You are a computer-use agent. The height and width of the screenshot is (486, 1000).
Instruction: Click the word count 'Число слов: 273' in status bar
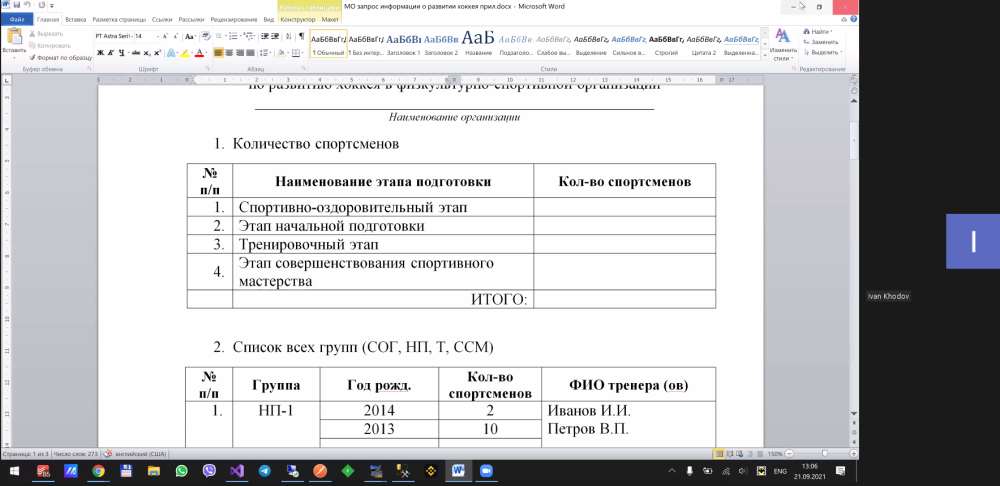point(74,454)
